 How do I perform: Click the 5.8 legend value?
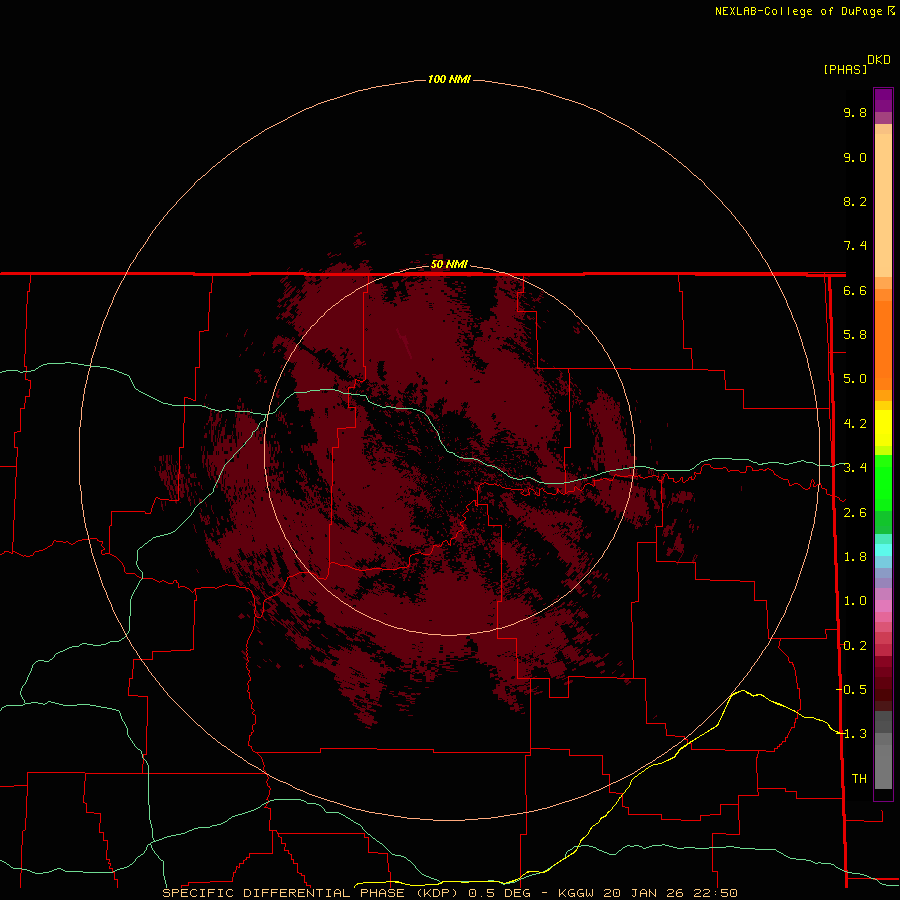(855, 335)
